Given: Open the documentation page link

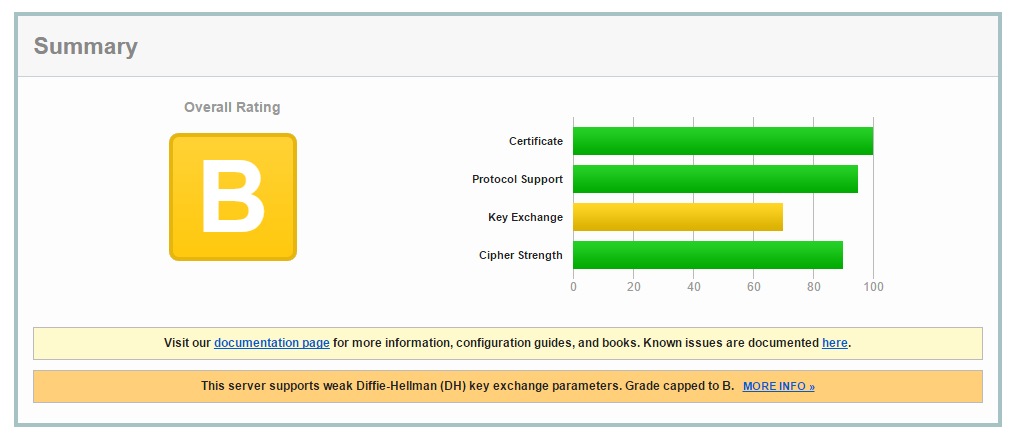Looking at the screenshot, I should click(x=271, y=343).
